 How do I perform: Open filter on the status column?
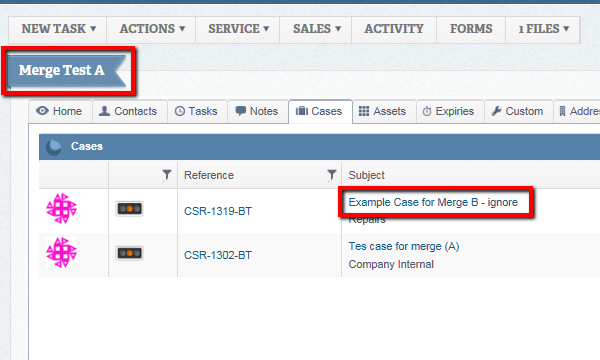(166, 175)
